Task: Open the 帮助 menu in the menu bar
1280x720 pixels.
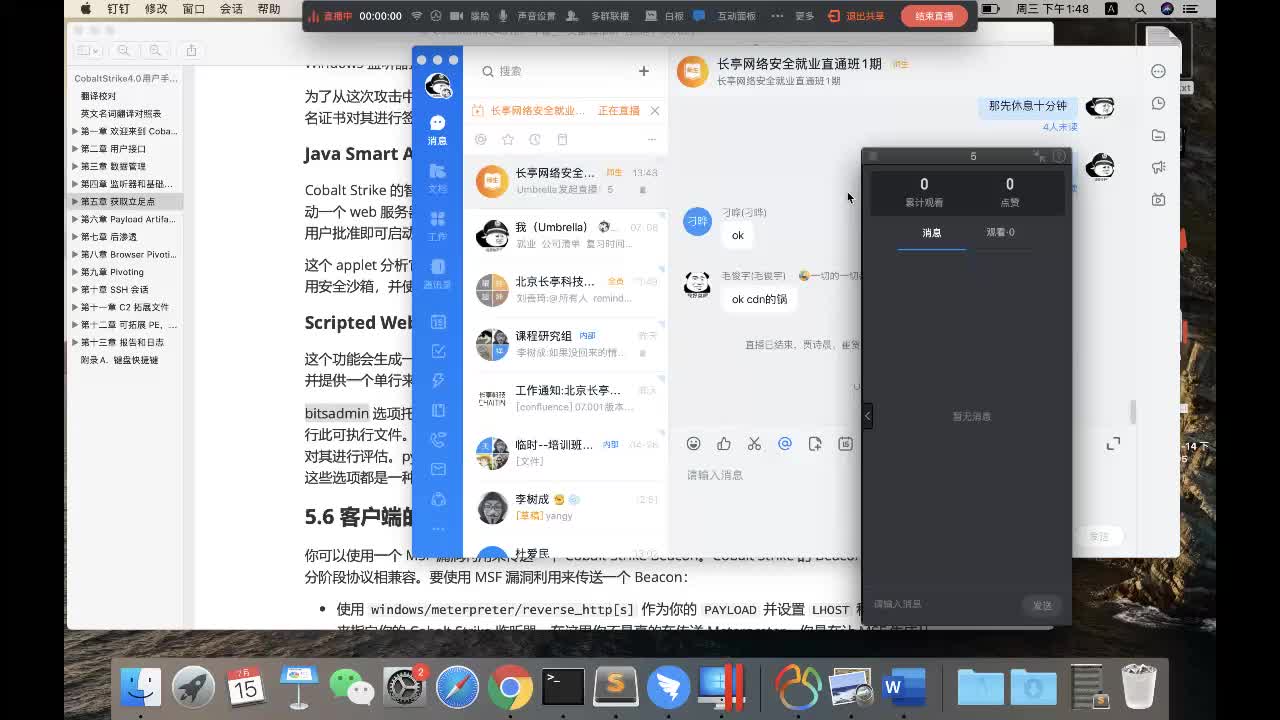Action: click(269, 9)
